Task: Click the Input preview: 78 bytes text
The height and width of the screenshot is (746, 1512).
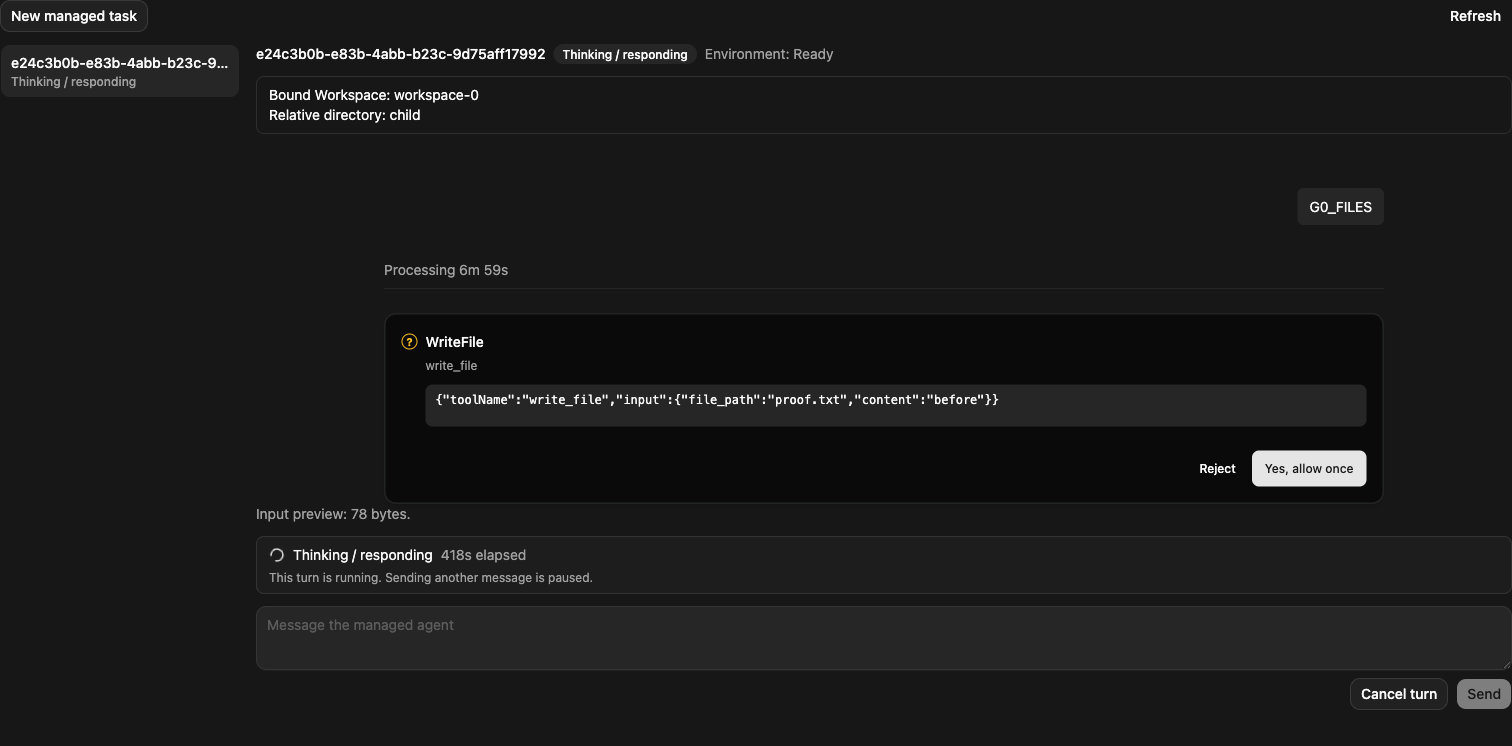Action: [333, 514]
